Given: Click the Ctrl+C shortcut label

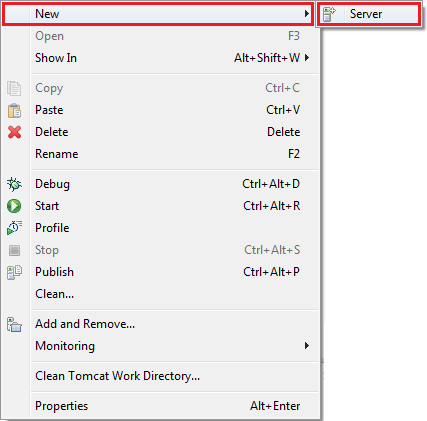Looking at the screenshot, I should 283,88.
